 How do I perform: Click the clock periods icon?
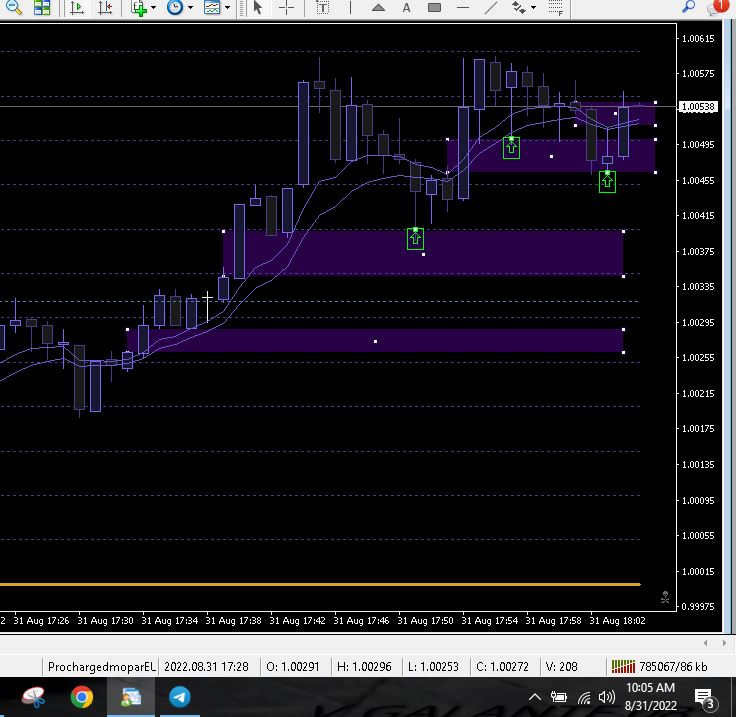tap(175, 8)
